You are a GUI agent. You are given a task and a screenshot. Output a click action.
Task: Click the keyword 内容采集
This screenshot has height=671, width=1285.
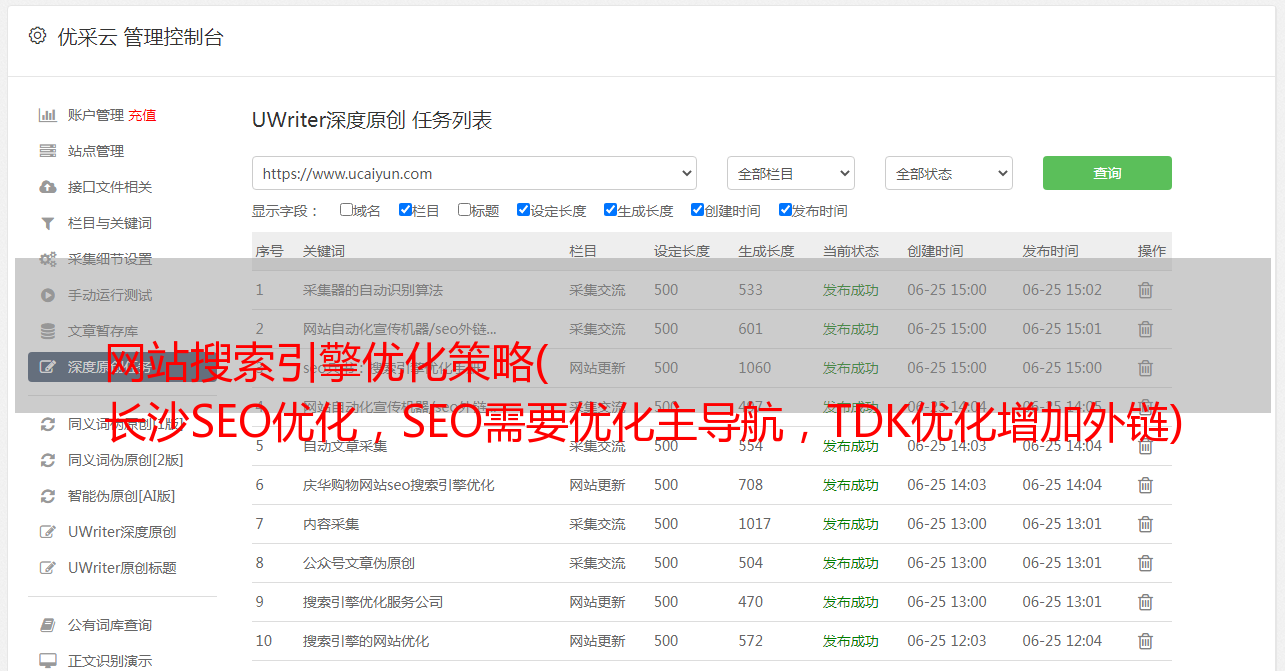click(x=331, y=524)
